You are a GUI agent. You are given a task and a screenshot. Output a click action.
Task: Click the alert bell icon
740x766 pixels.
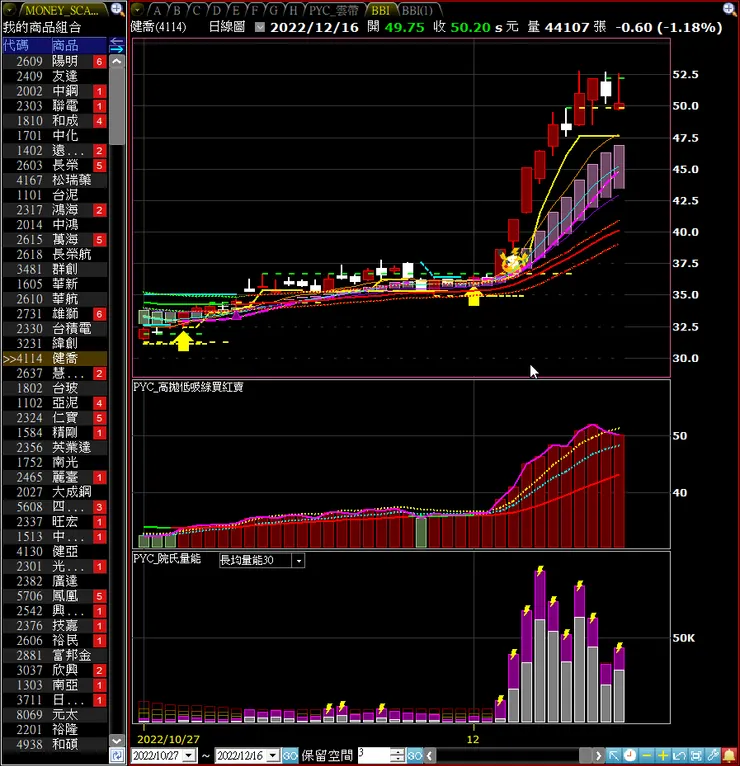(x=729, y=756)
